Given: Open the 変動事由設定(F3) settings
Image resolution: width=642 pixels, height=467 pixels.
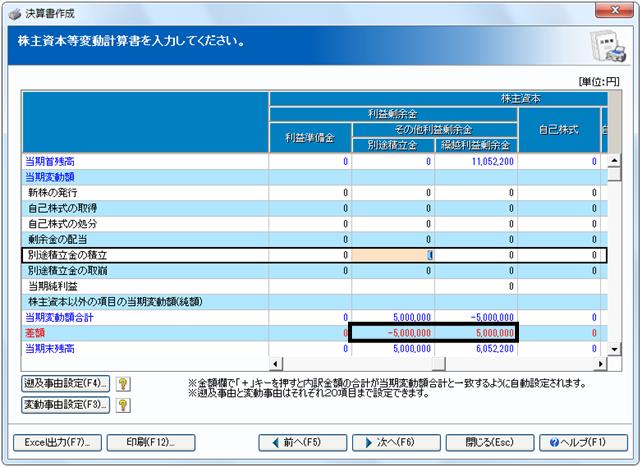Looking at the screenshot, I should coord(66,405).
